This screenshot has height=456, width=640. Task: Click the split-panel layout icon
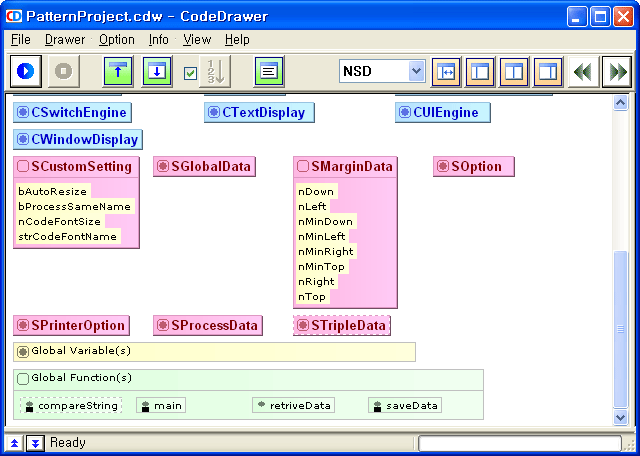pos(514,72)
